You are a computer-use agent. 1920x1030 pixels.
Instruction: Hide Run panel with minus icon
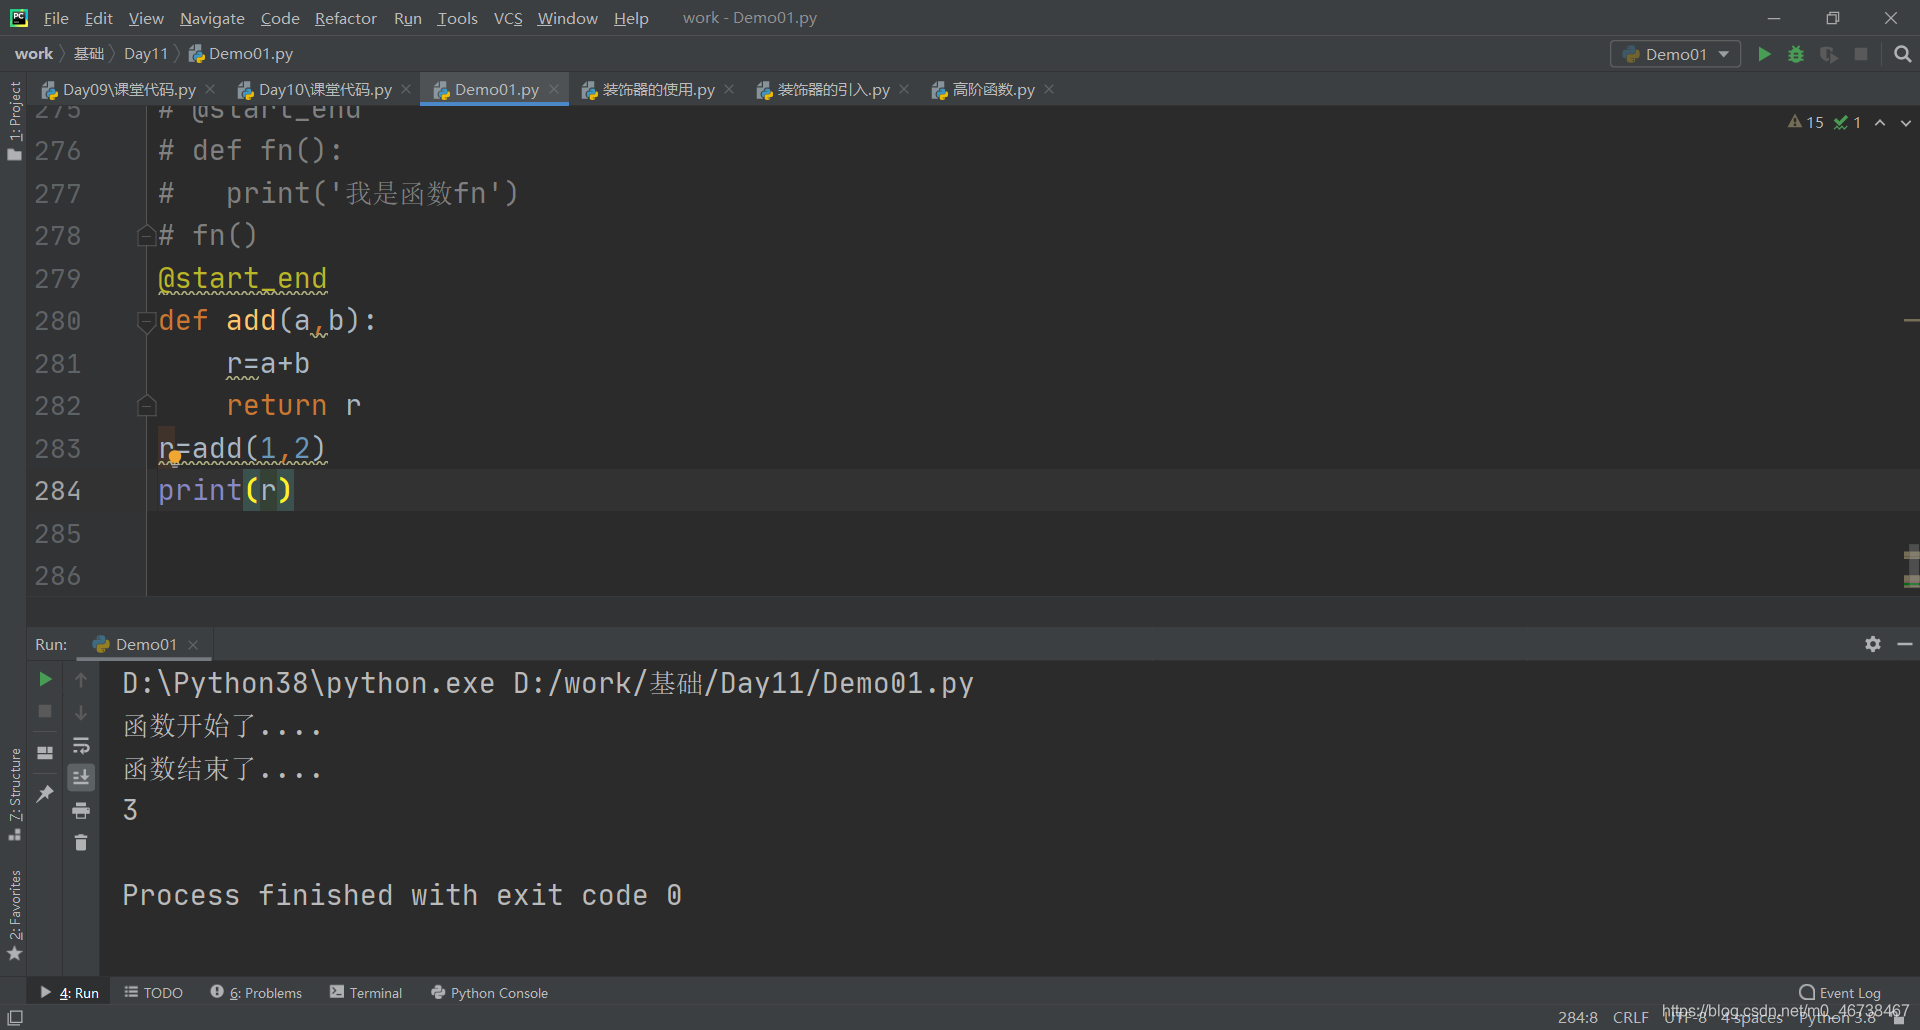coord(1905,644)
